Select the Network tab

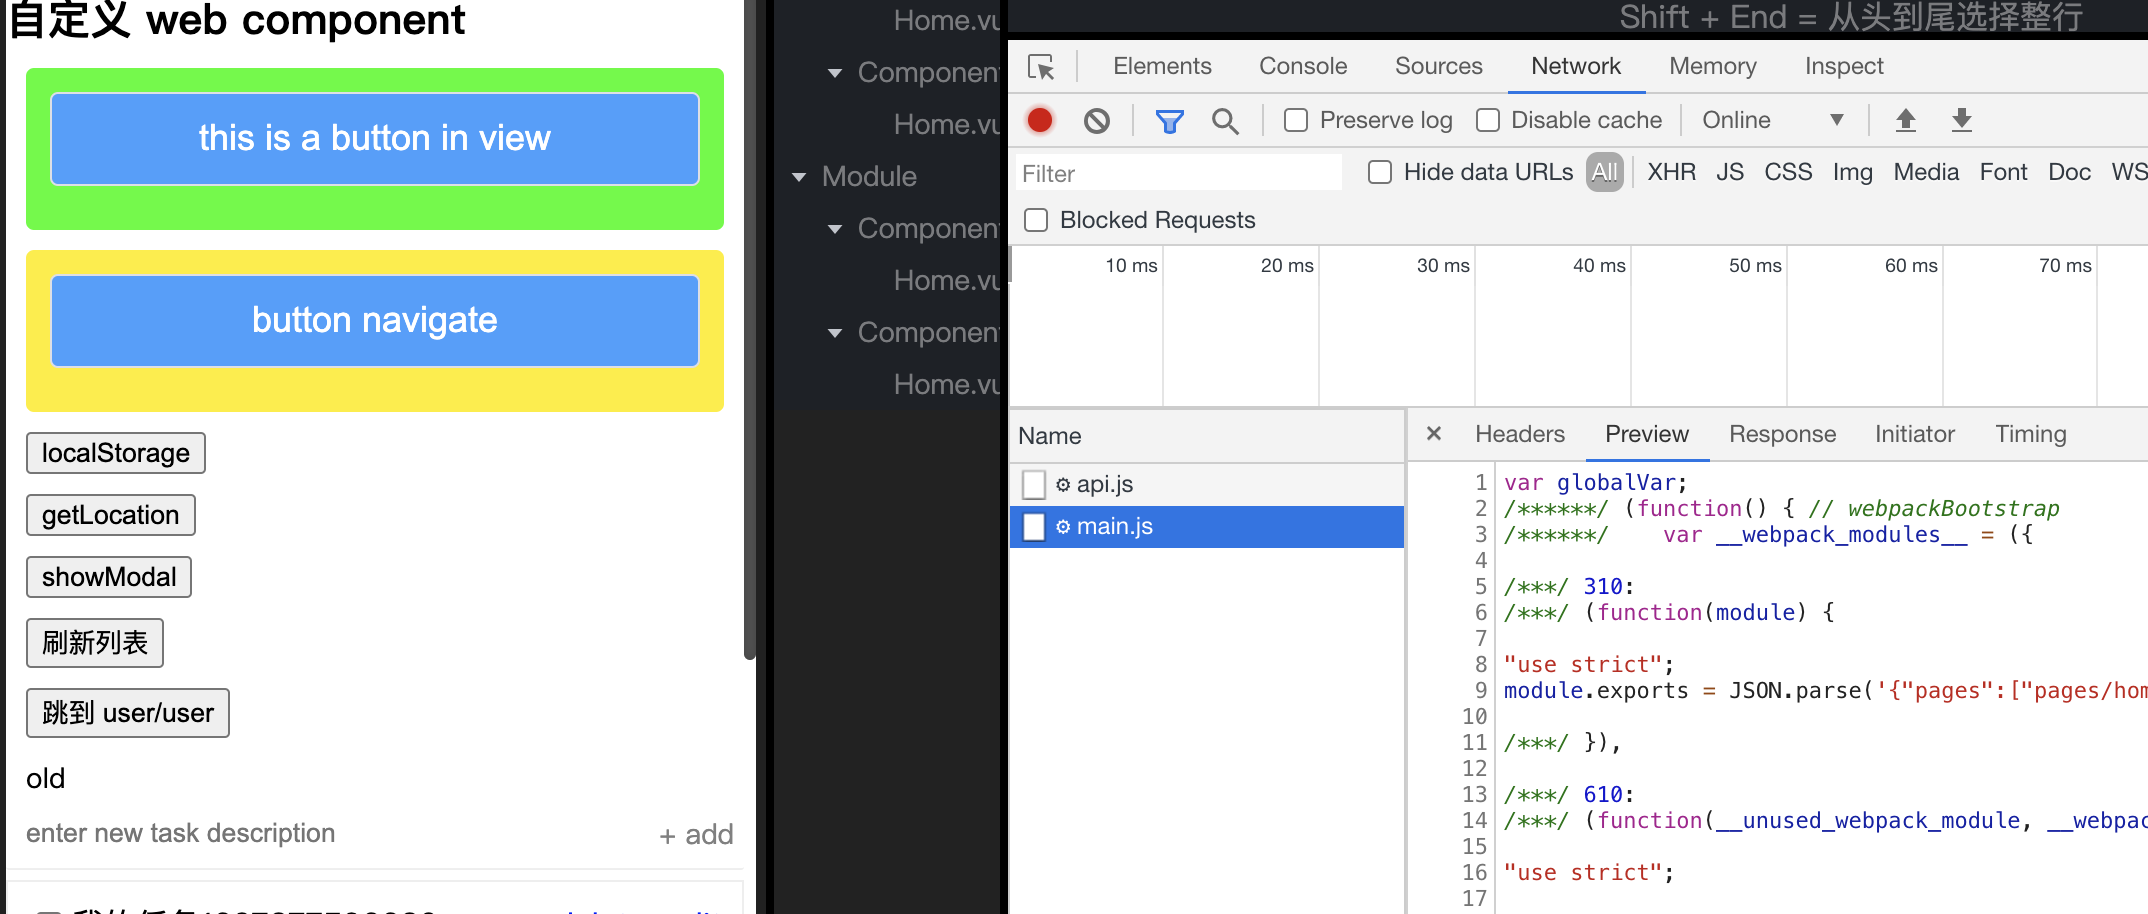[x=1576, y=66]
